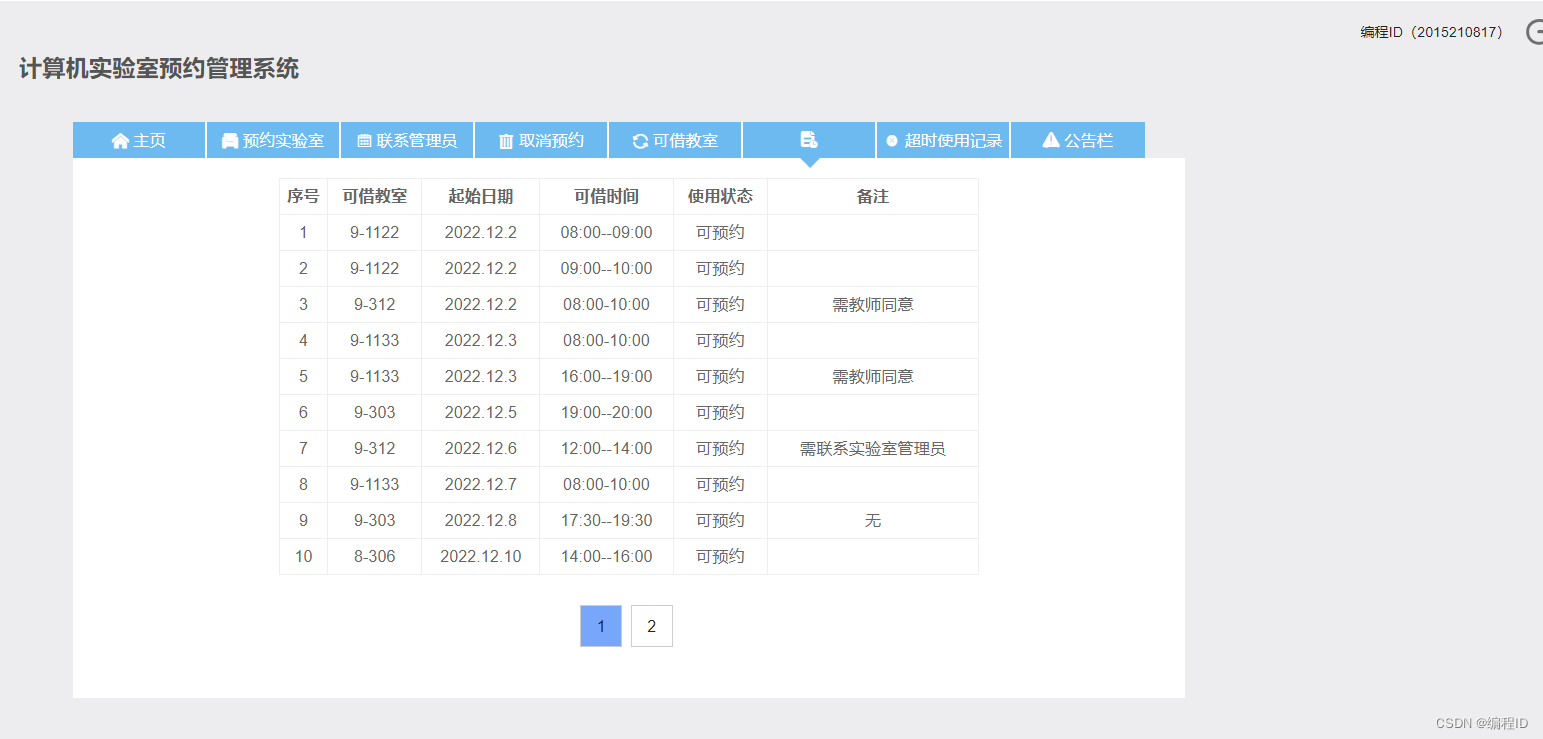Select time 14:00--16:00
The height and width of the screenshot is (739, 1543).
(607, 557)
